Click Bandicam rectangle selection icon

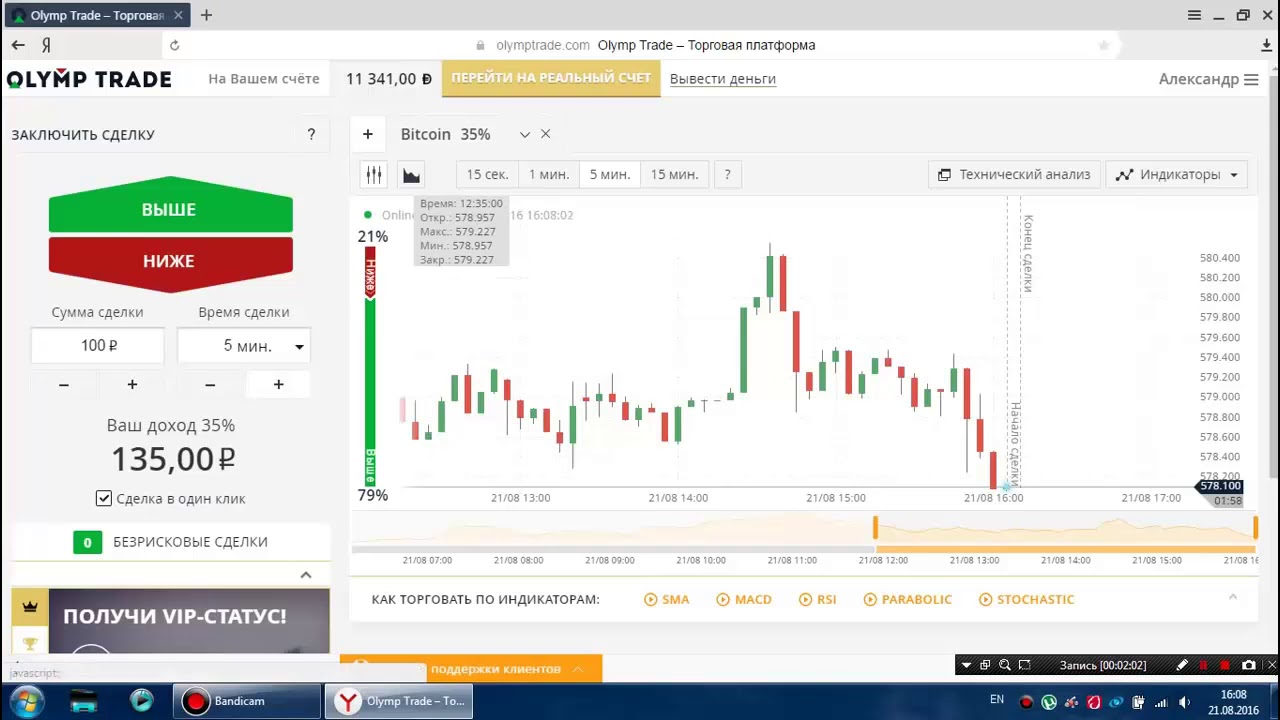(x=1027, y=665)
